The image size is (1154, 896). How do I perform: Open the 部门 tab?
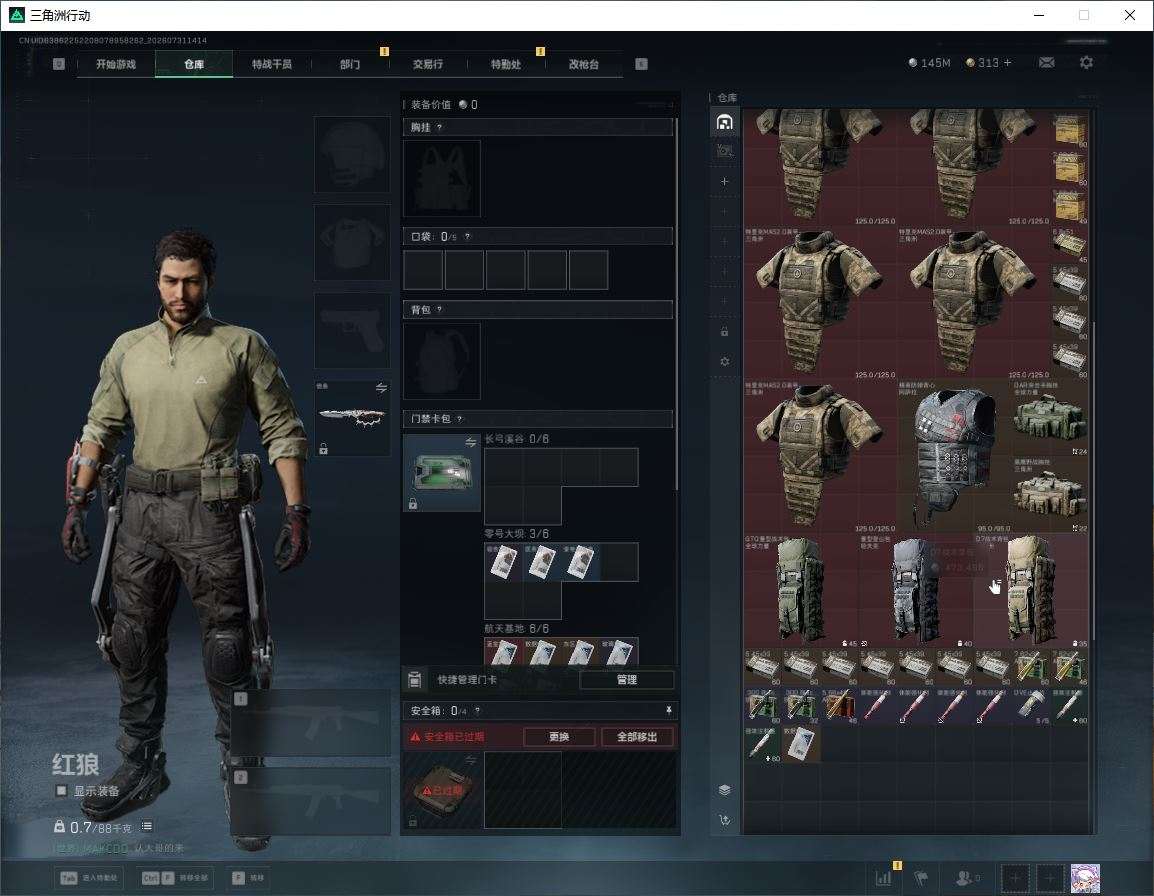(350, 64)
